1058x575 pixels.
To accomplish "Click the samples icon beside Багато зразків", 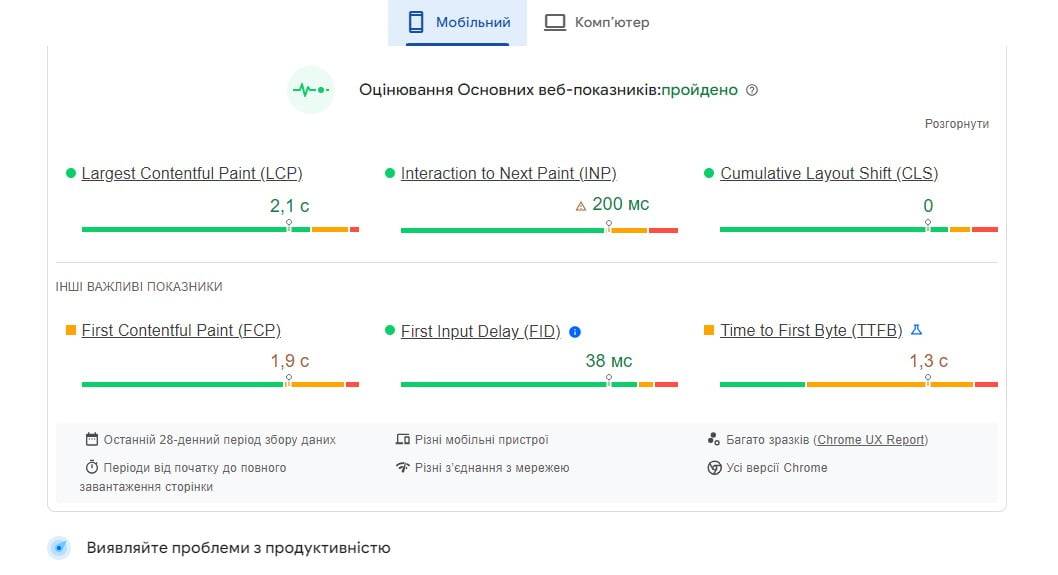I will point(714,439).
